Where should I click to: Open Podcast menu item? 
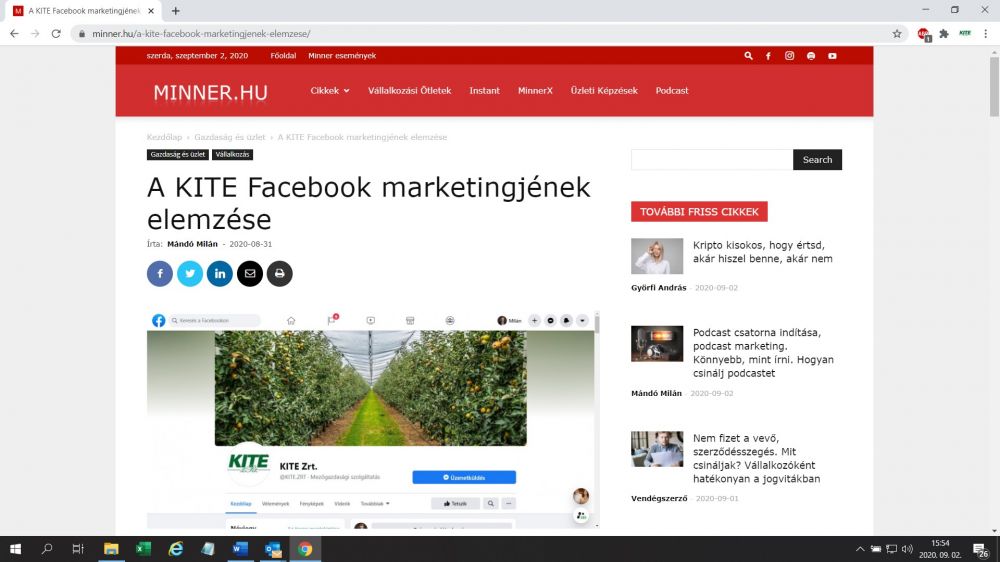click(x=672, y=91)
